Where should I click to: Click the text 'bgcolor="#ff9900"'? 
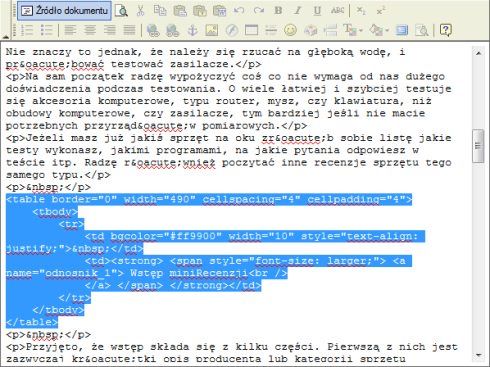click(x=166, y=236)
